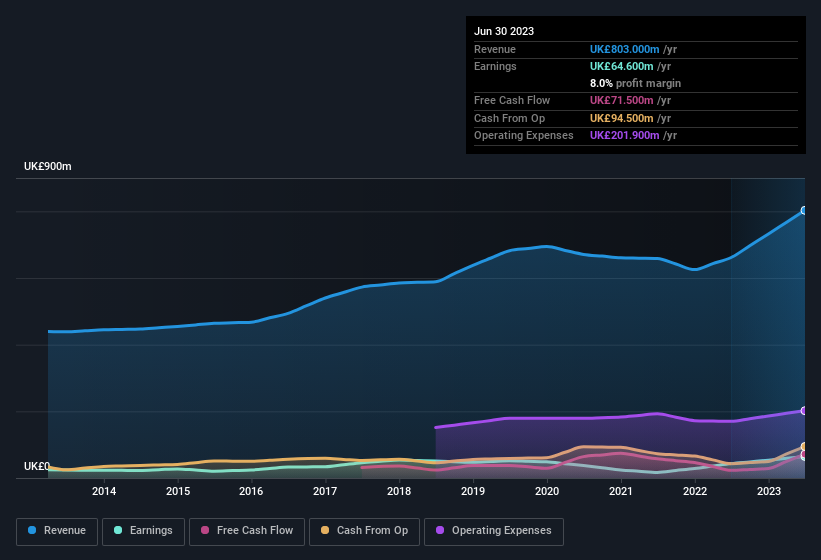Hide Operating Expenses series via legend

coord(493,530)
